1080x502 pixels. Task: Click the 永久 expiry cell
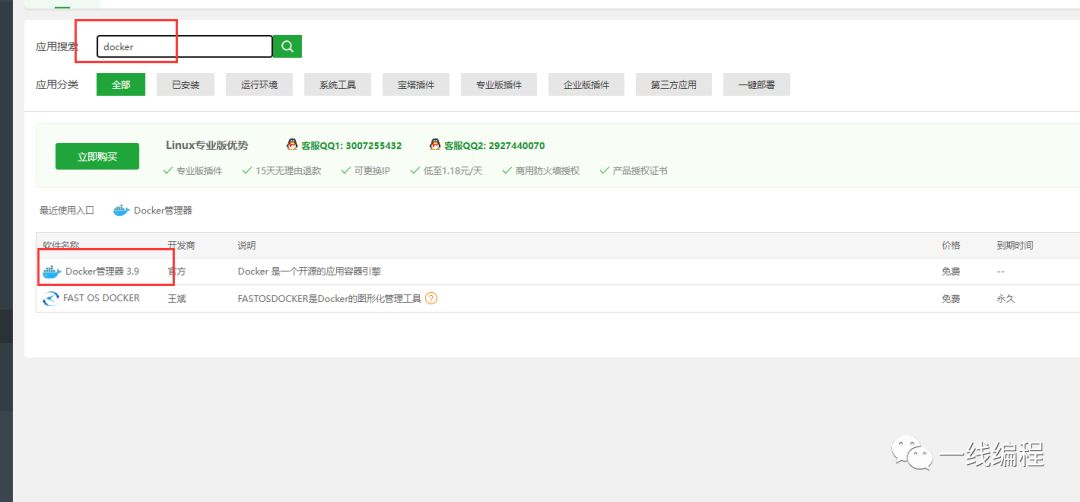(x=1006, y=299)
